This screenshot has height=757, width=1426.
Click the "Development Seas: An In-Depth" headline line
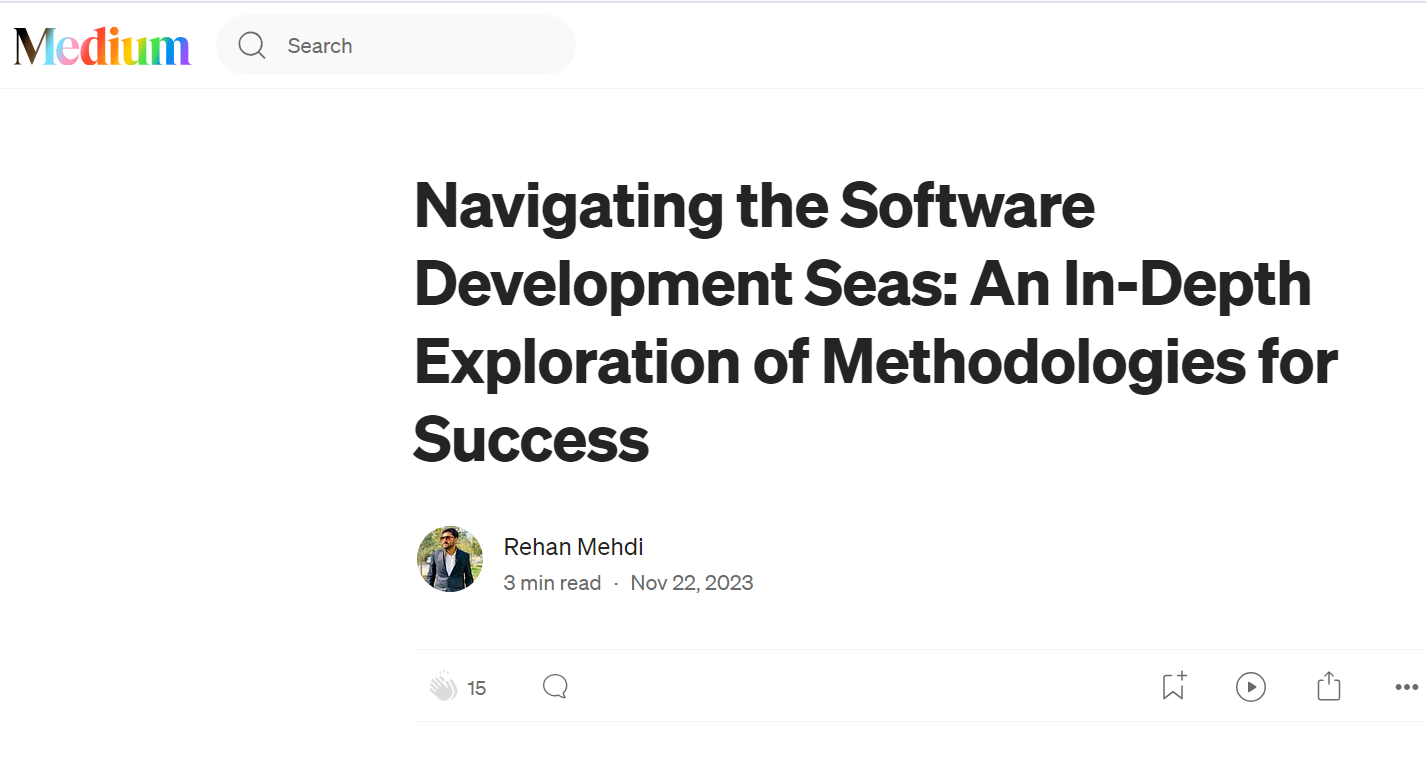863,283
